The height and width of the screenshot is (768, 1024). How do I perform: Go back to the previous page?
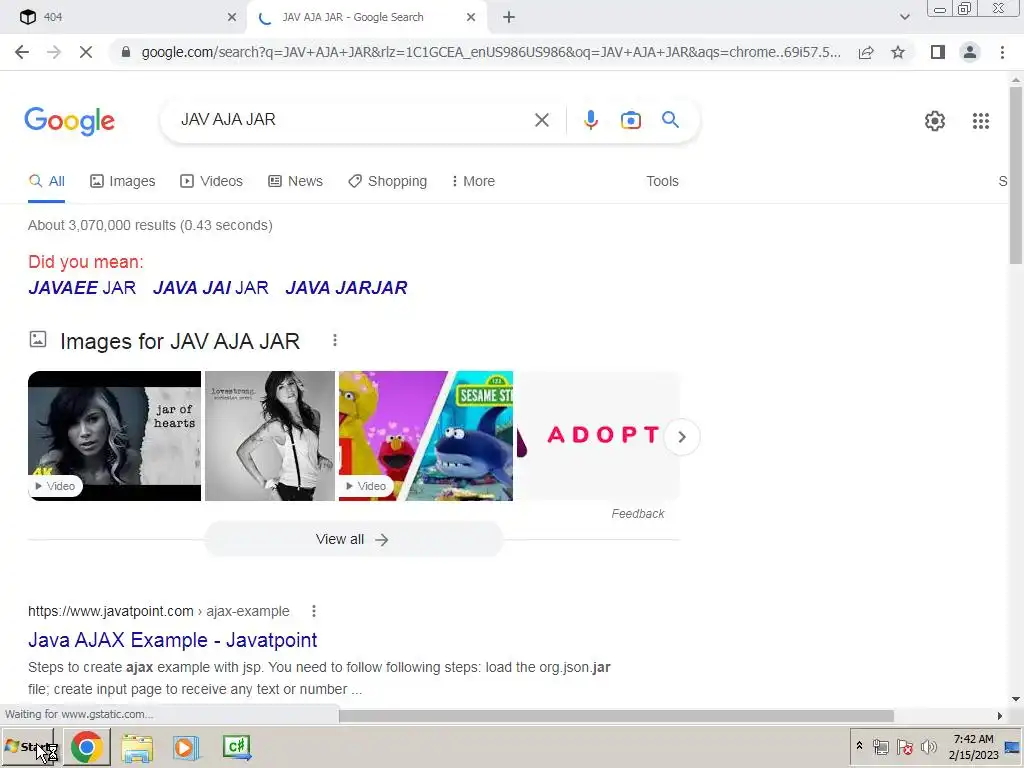22,52
